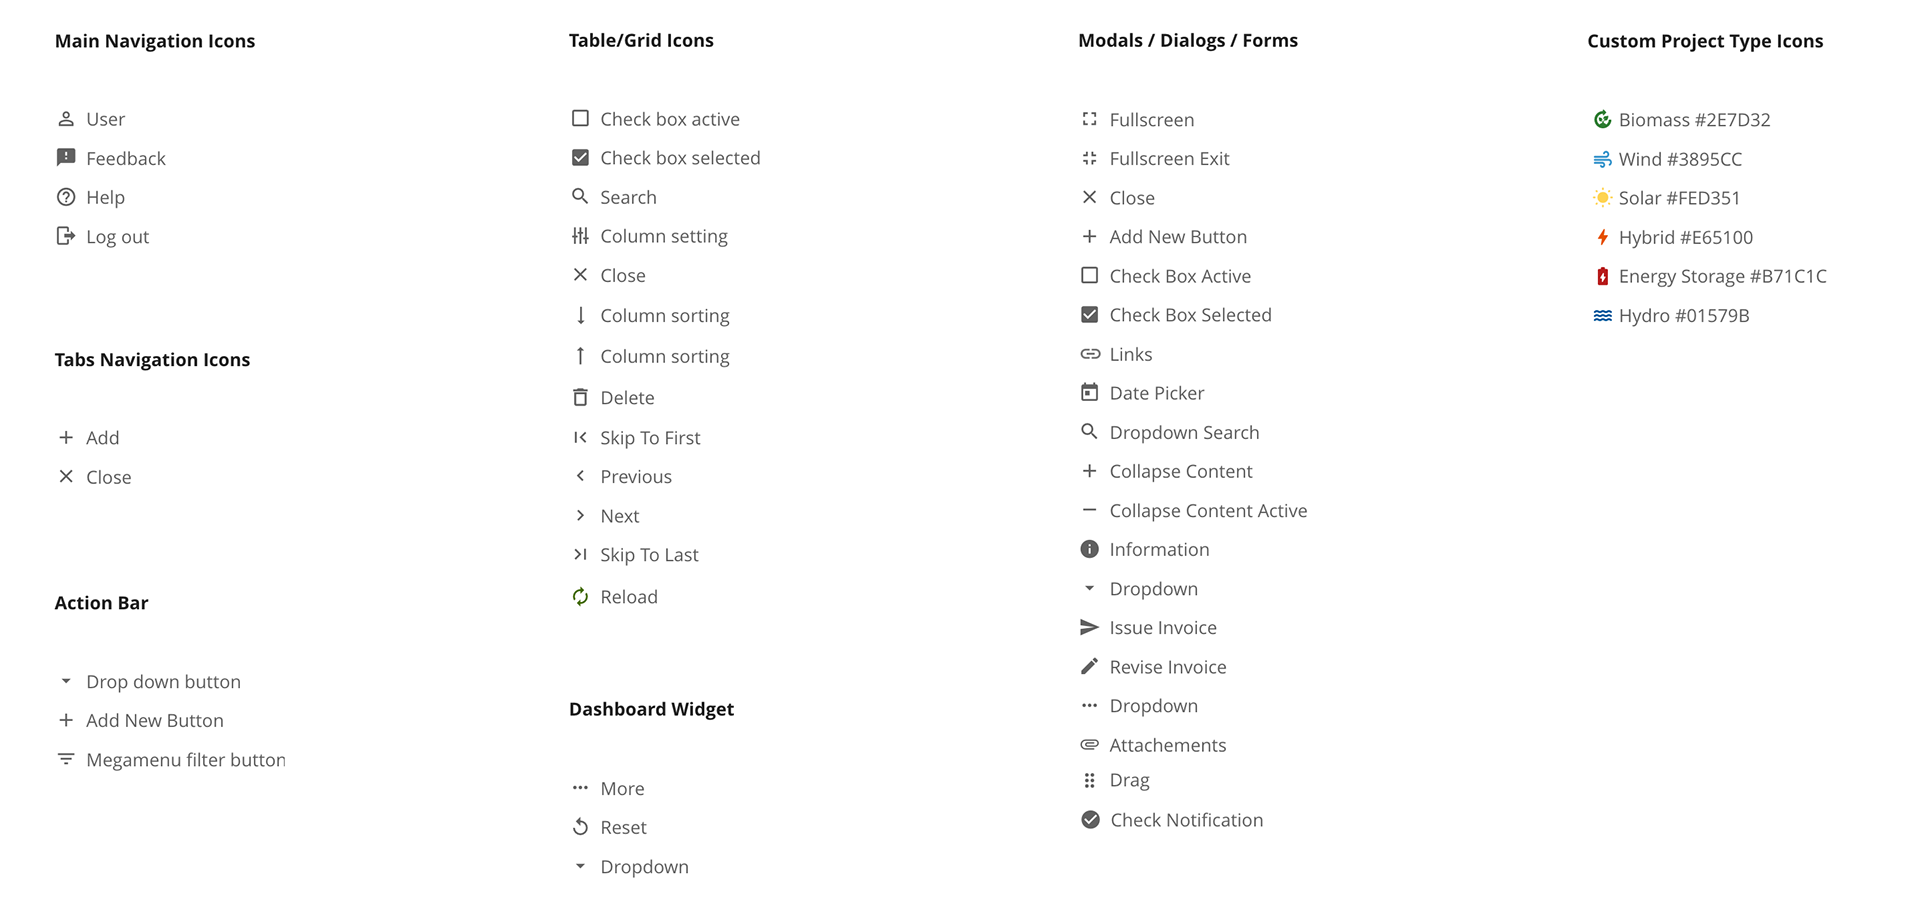The height and width of the screenshot is (910, 1920).
Task: Expand the Dropdown arrow in Dashboard Widget
Action: tap(580, 867)
